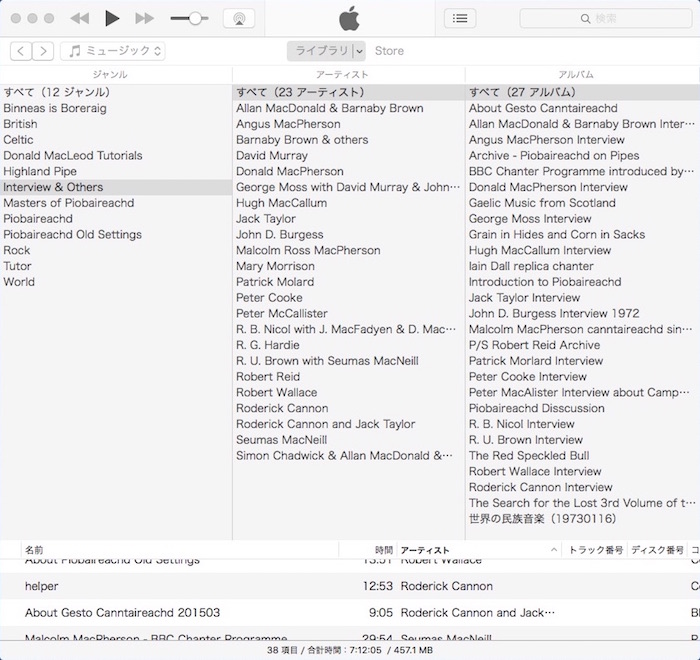Click the search magnifier icon
Screen dimensions: 700x660
tap(585, 18)
